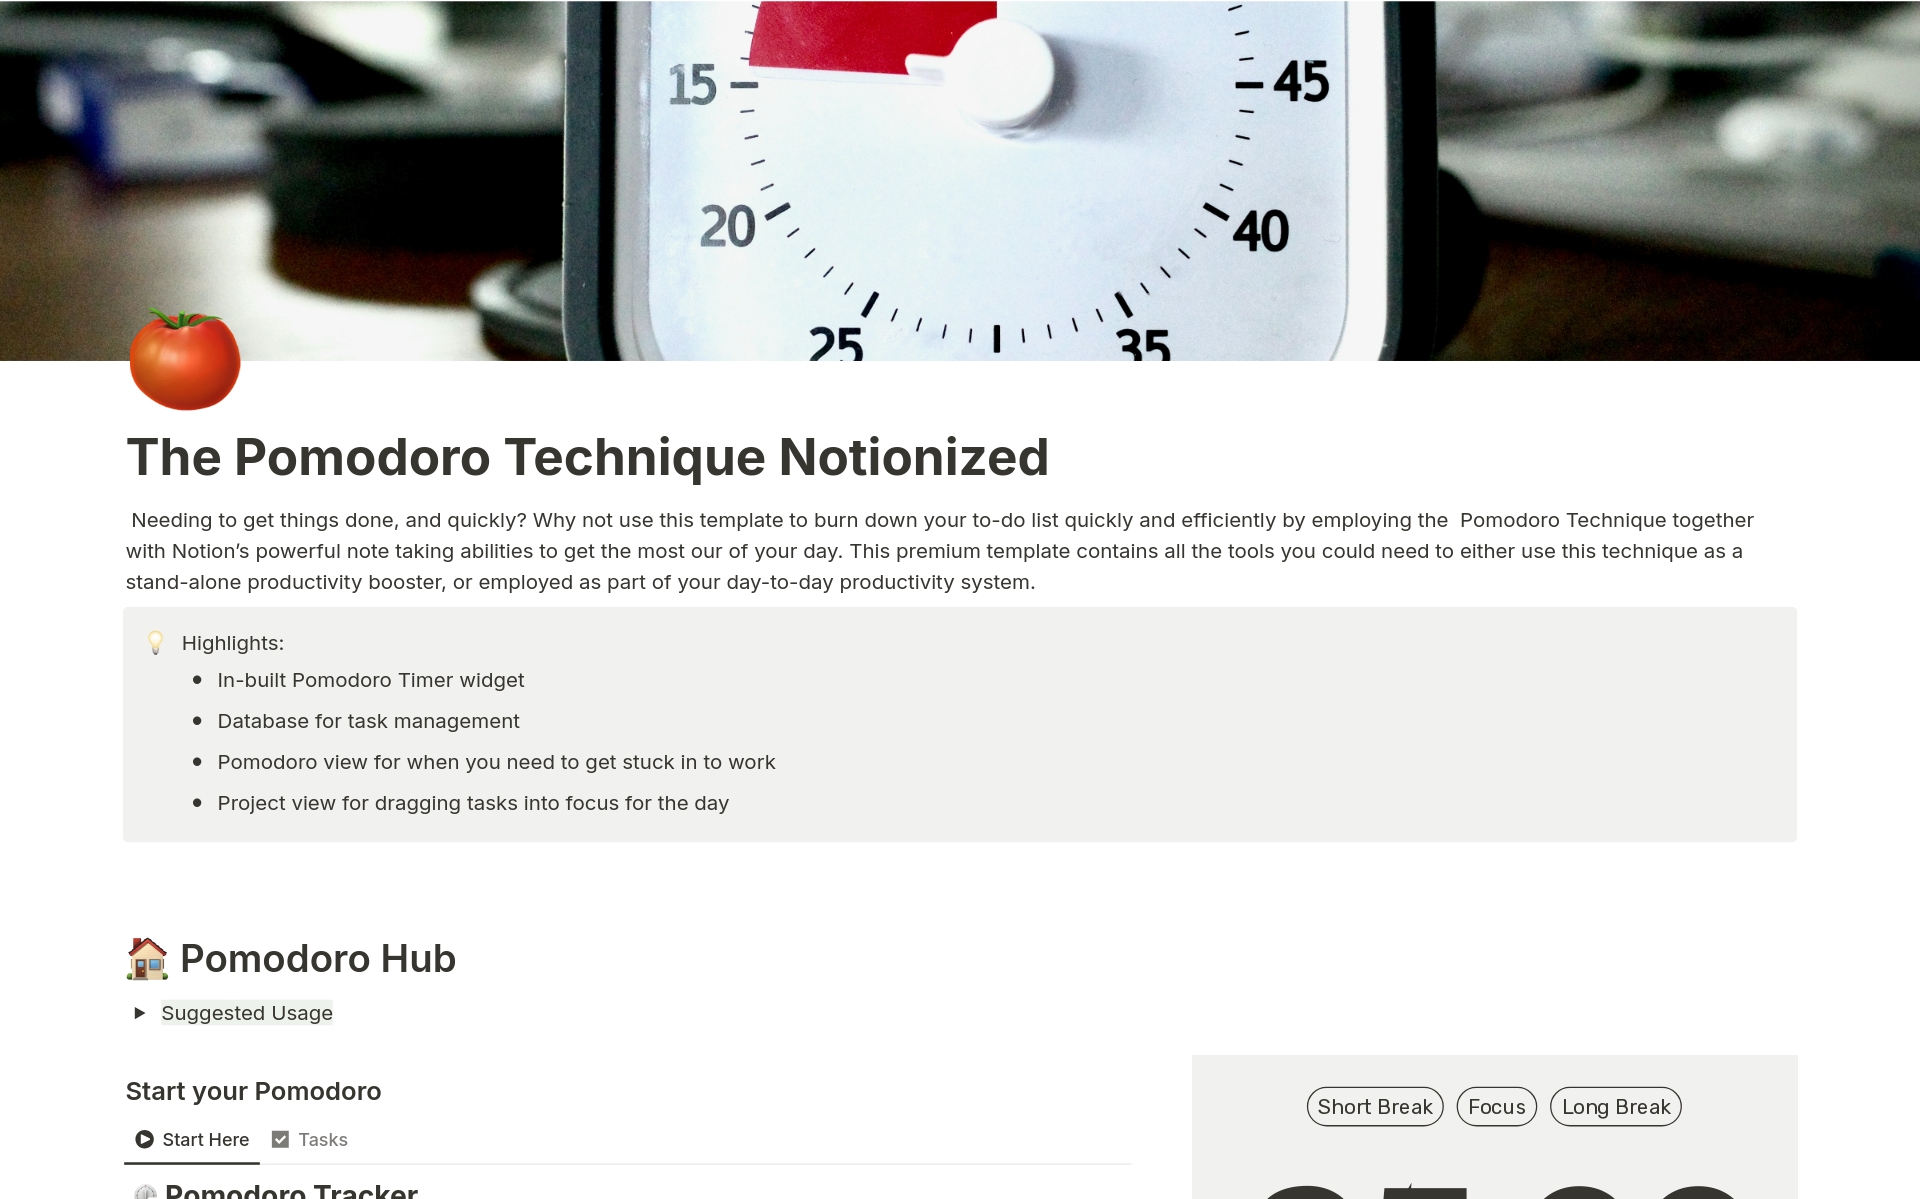Screen dimensions: 1920x1199
Task: Click the Short Break timer button
Action: [1373, 1106]
